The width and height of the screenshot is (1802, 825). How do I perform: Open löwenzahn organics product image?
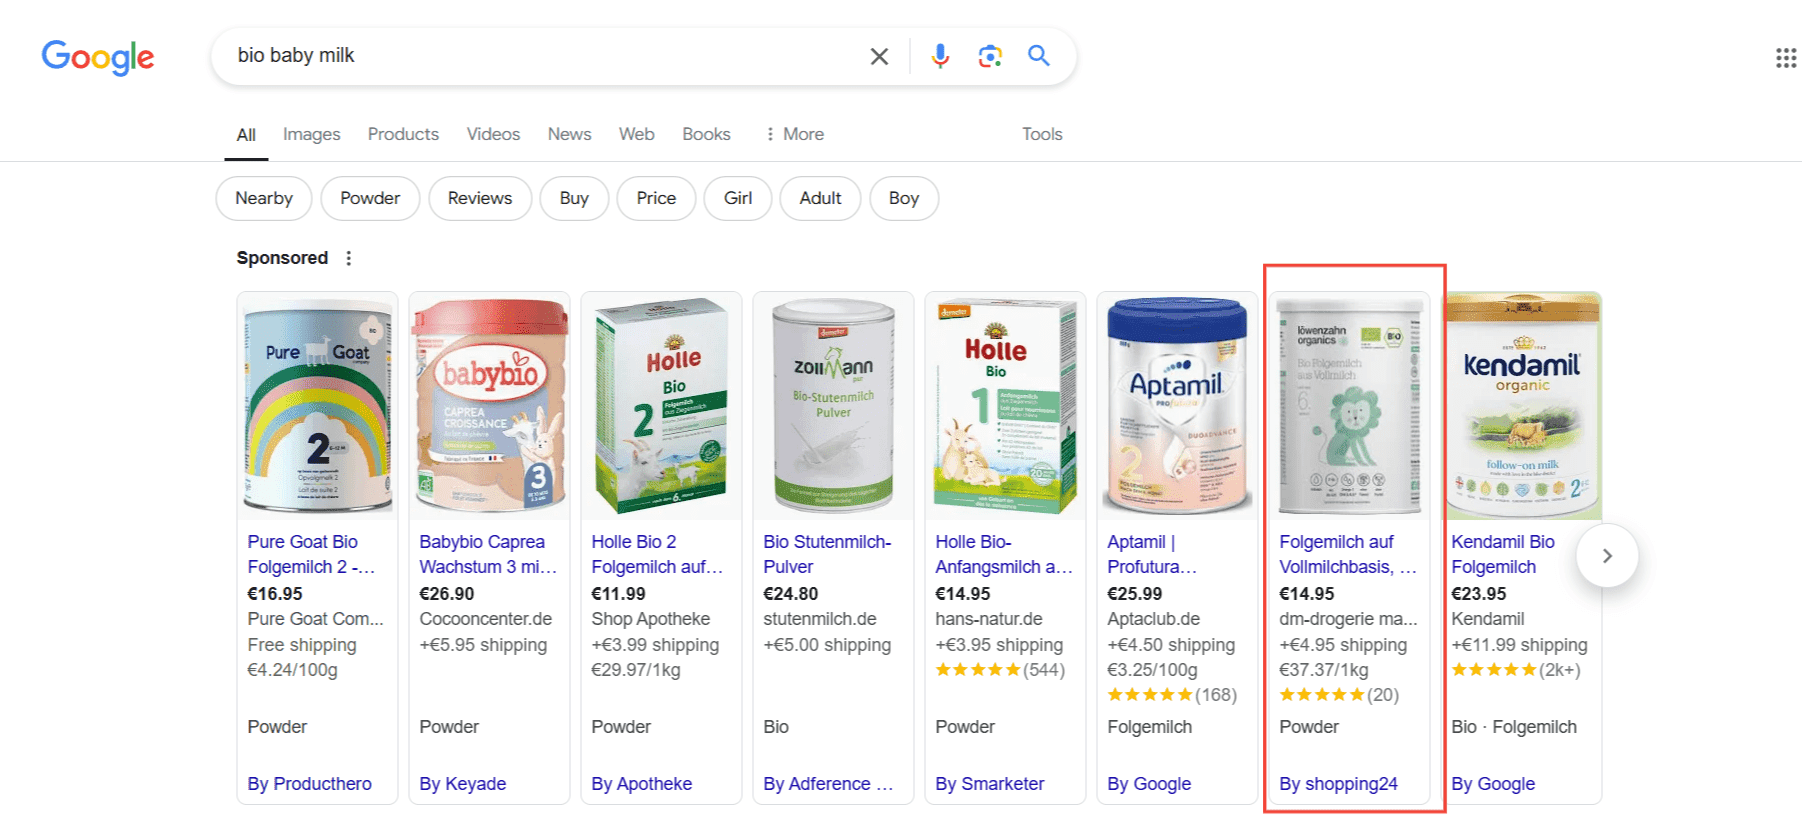(1349, 406)
